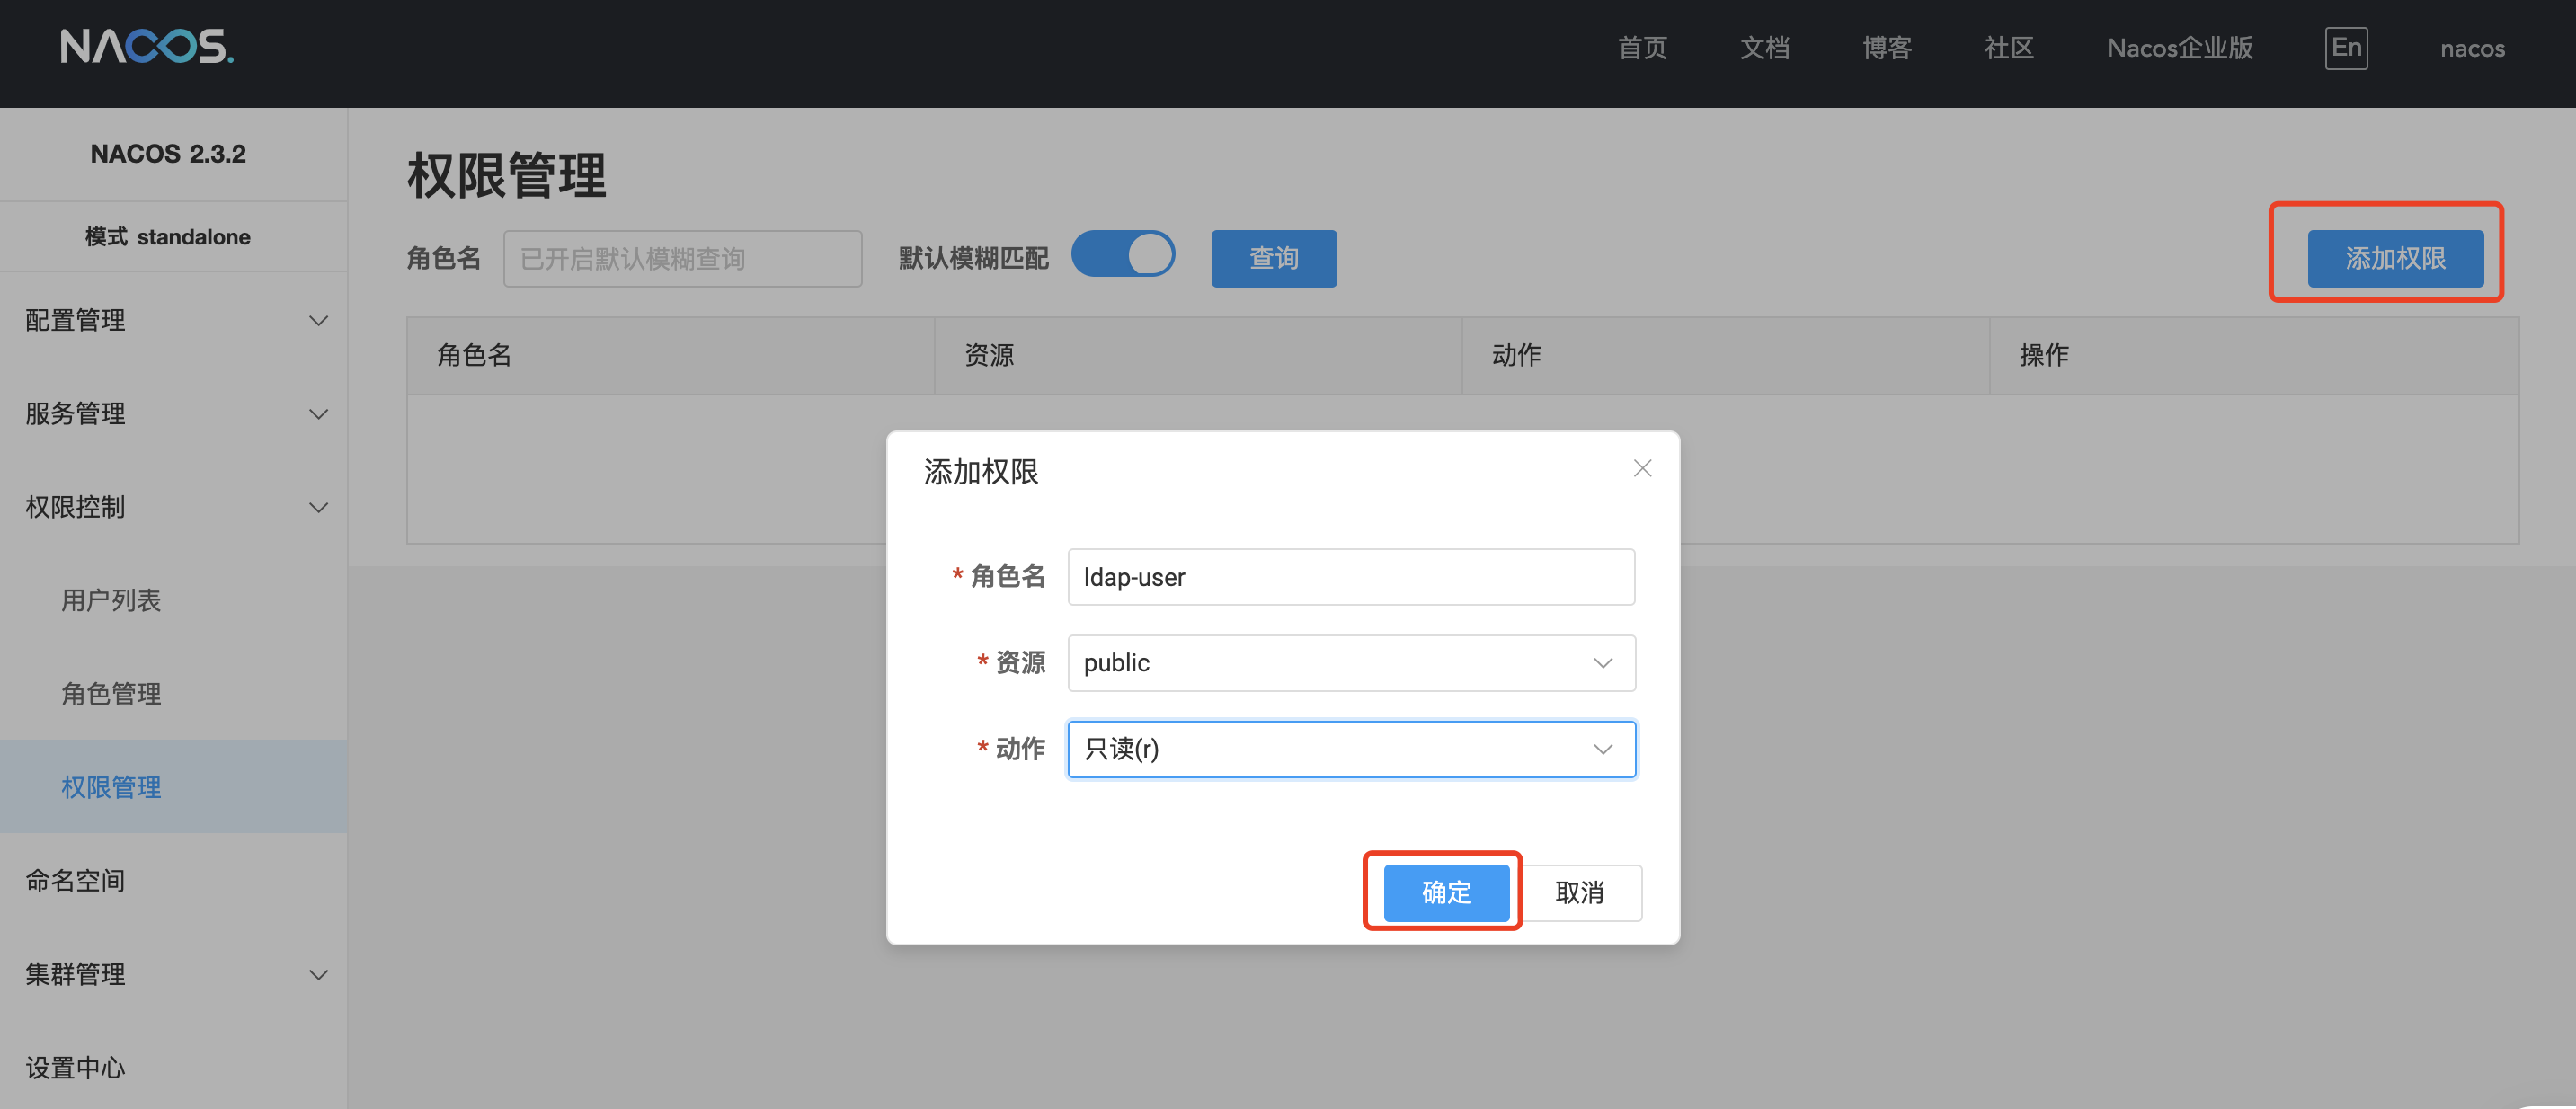Select 命名空间 in the sidebar
This screenshot has height=1109, width=2576.
(x=76, y=880)
